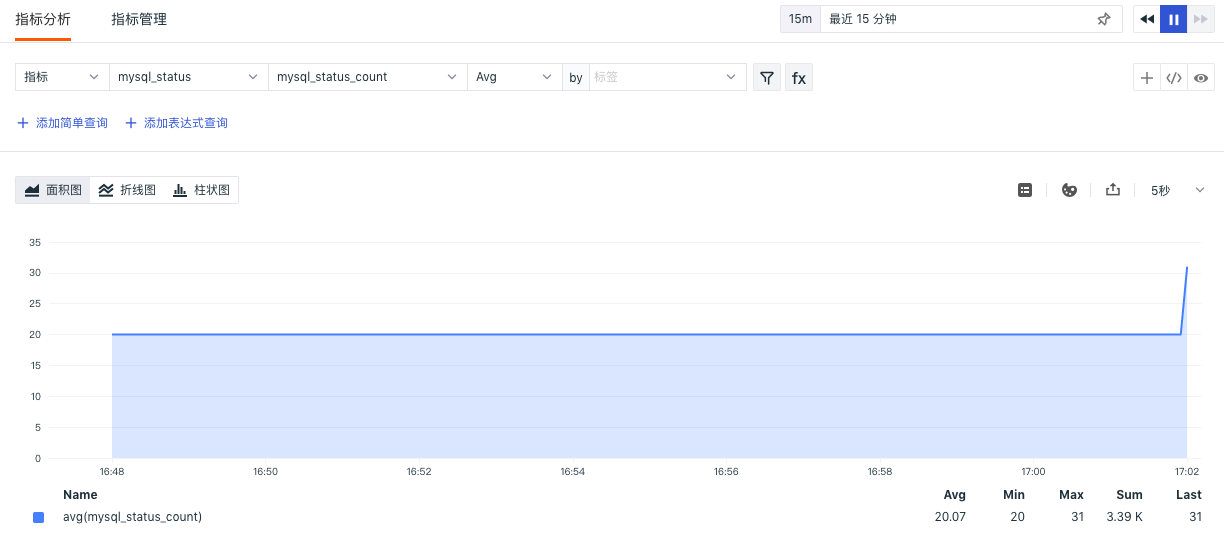Click the 16:48 time axis label
This screenshot has height=545, width=1224.
tap(112, 471)
